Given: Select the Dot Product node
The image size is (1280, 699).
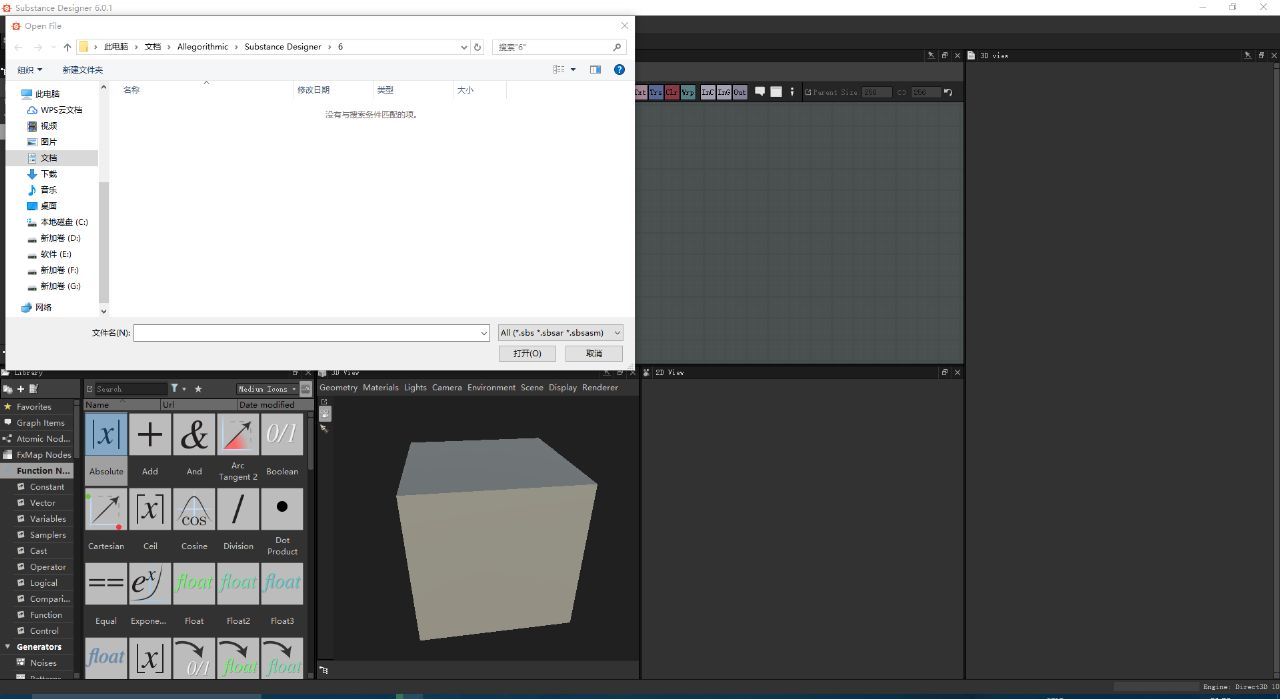Looking at the screenshot, I should tap(282, 509).
